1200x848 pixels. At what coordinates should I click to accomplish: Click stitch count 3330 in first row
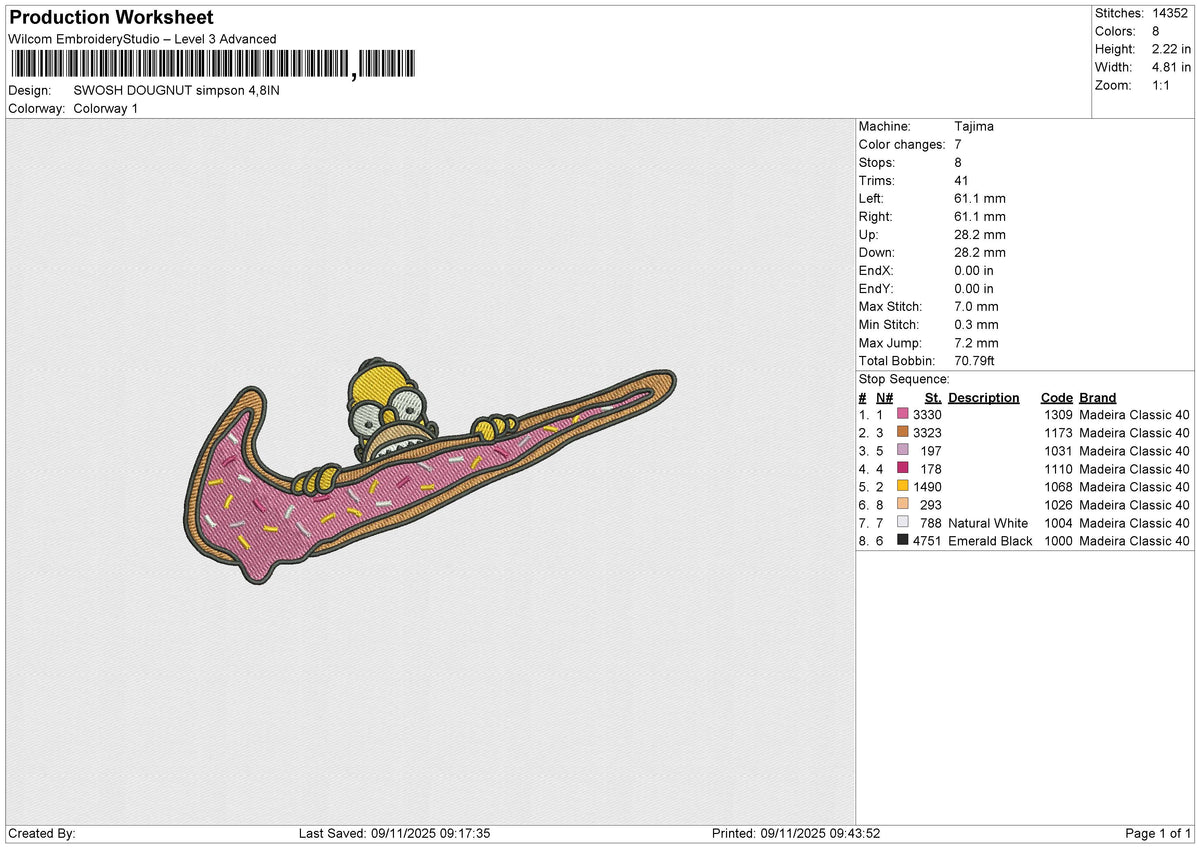[x=927, y=415]
